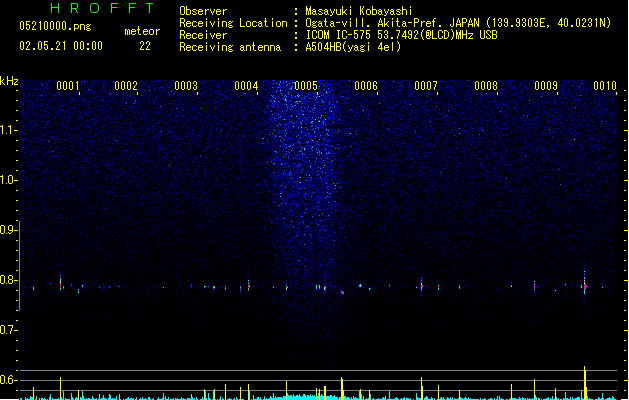Click the Receiving antenna label
This screenshot has width=629, height=400.
230,47
